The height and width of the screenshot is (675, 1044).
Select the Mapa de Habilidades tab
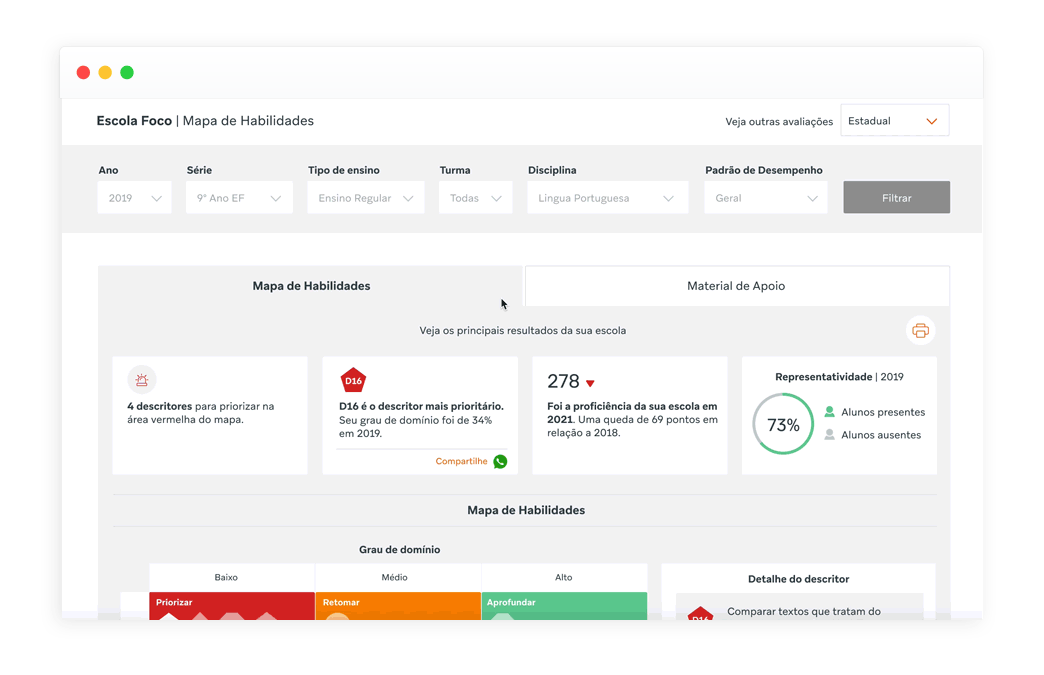(311, 286)
